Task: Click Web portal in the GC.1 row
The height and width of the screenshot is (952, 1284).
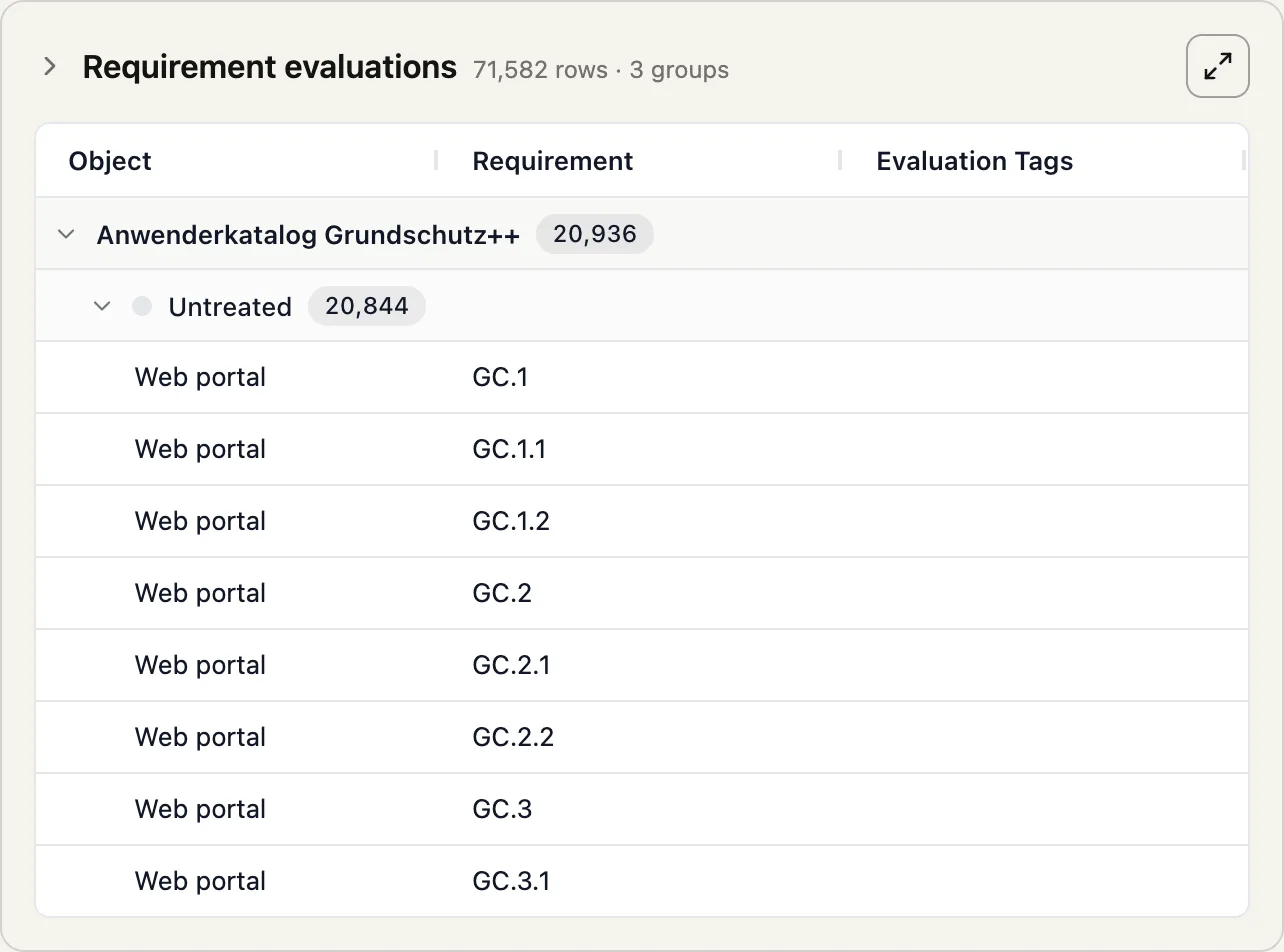Action: point(200,377)
